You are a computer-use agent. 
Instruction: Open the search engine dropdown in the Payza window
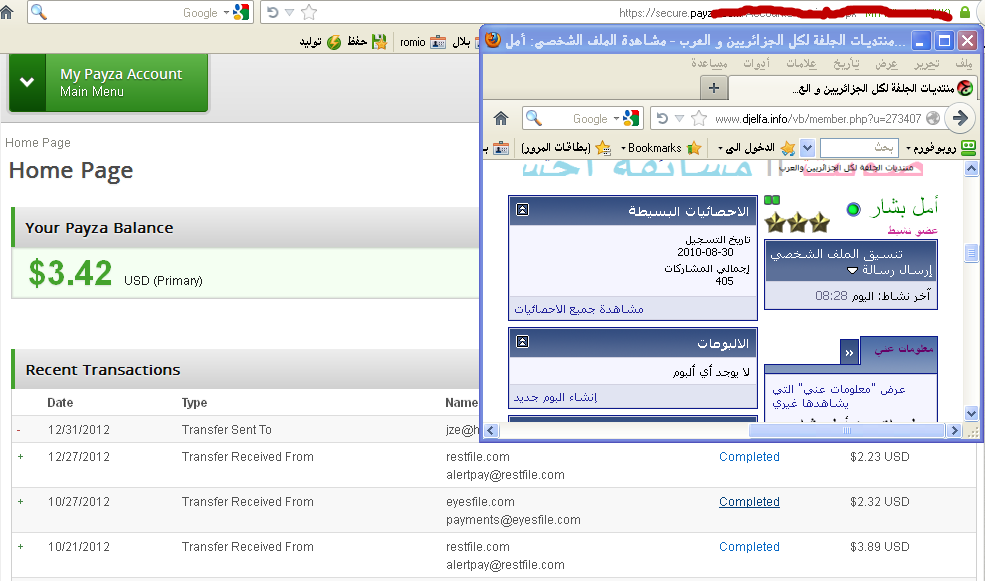pyautogui.click(x=226, y=13)
